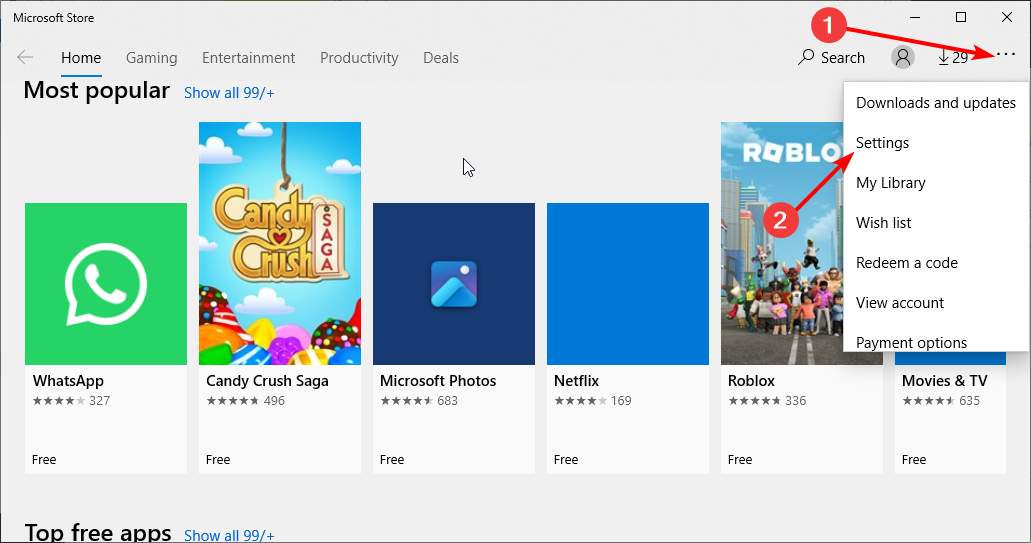The image size is (1031, 543).
Task: Show all Most popular apps link
Action: (x=229, y=93)
